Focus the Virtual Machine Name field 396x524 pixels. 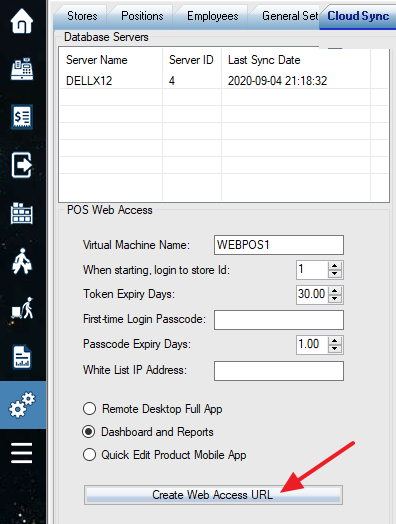[x=279, y=245]
